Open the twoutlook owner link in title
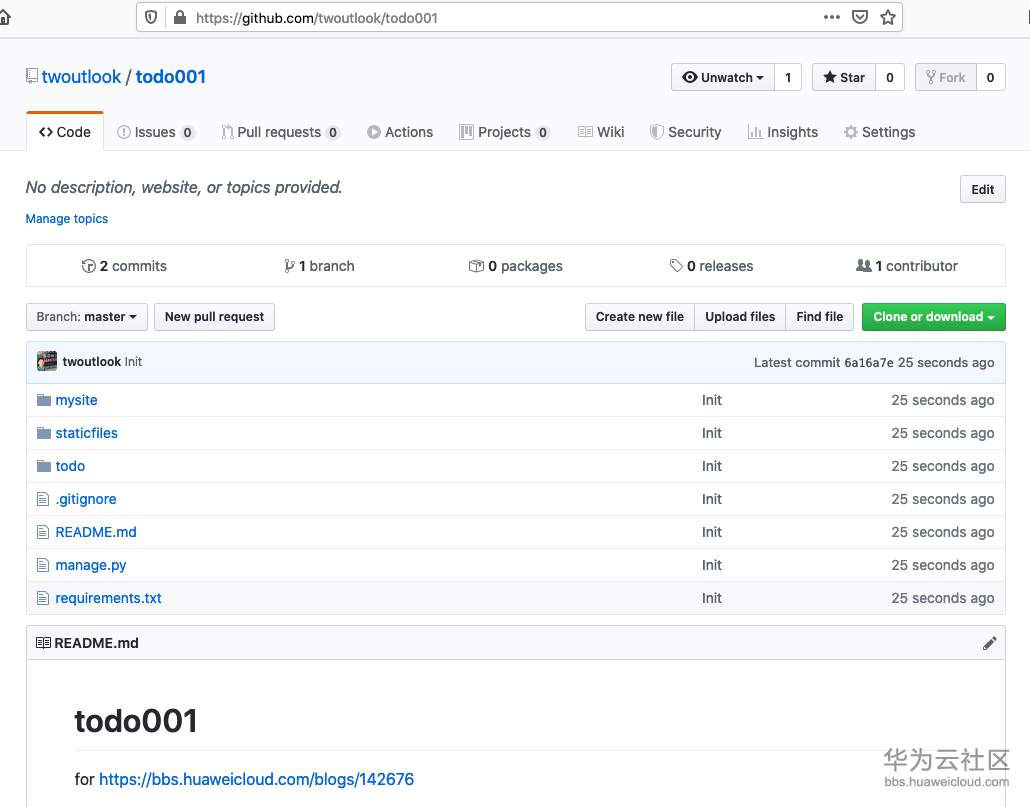This screenshot has width=1030, height=807. pos(81,77)
